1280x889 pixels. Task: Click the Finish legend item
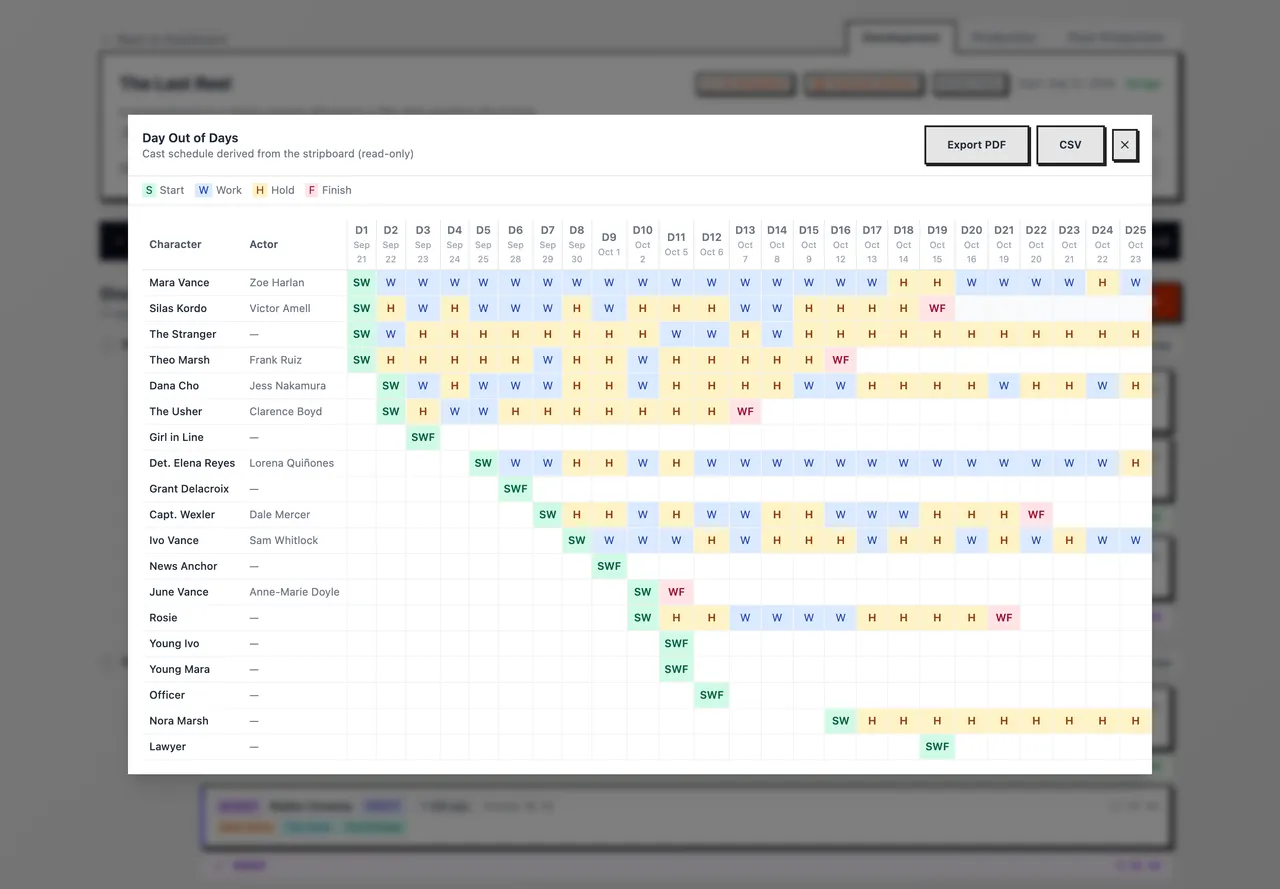[328, 190]
